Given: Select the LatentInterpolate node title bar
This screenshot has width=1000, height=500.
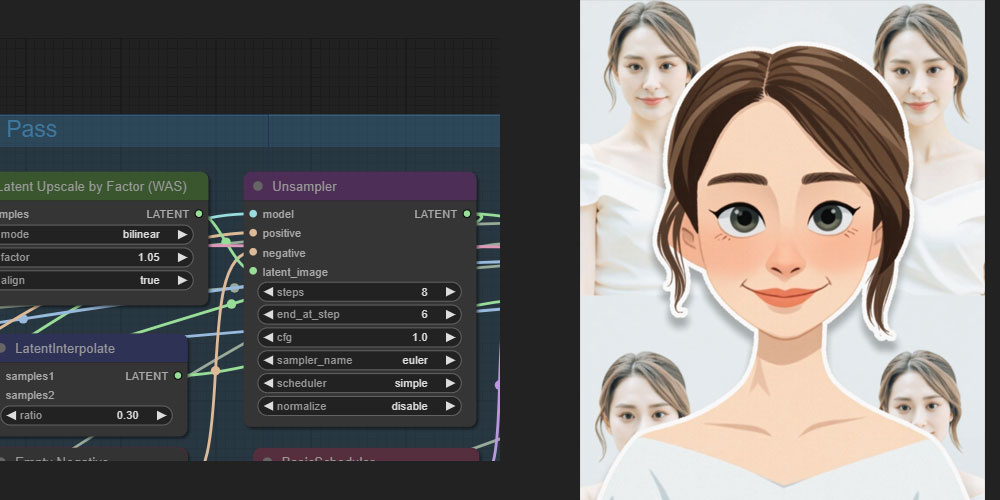Looking at the screenshot, I should pos(94,348).
